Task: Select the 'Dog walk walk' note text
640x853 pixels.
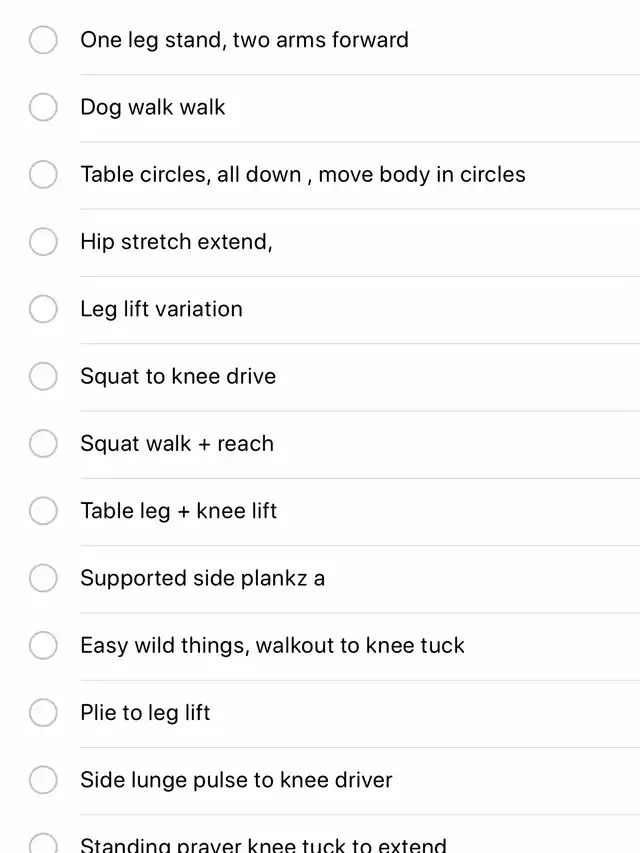Action: 152,107
